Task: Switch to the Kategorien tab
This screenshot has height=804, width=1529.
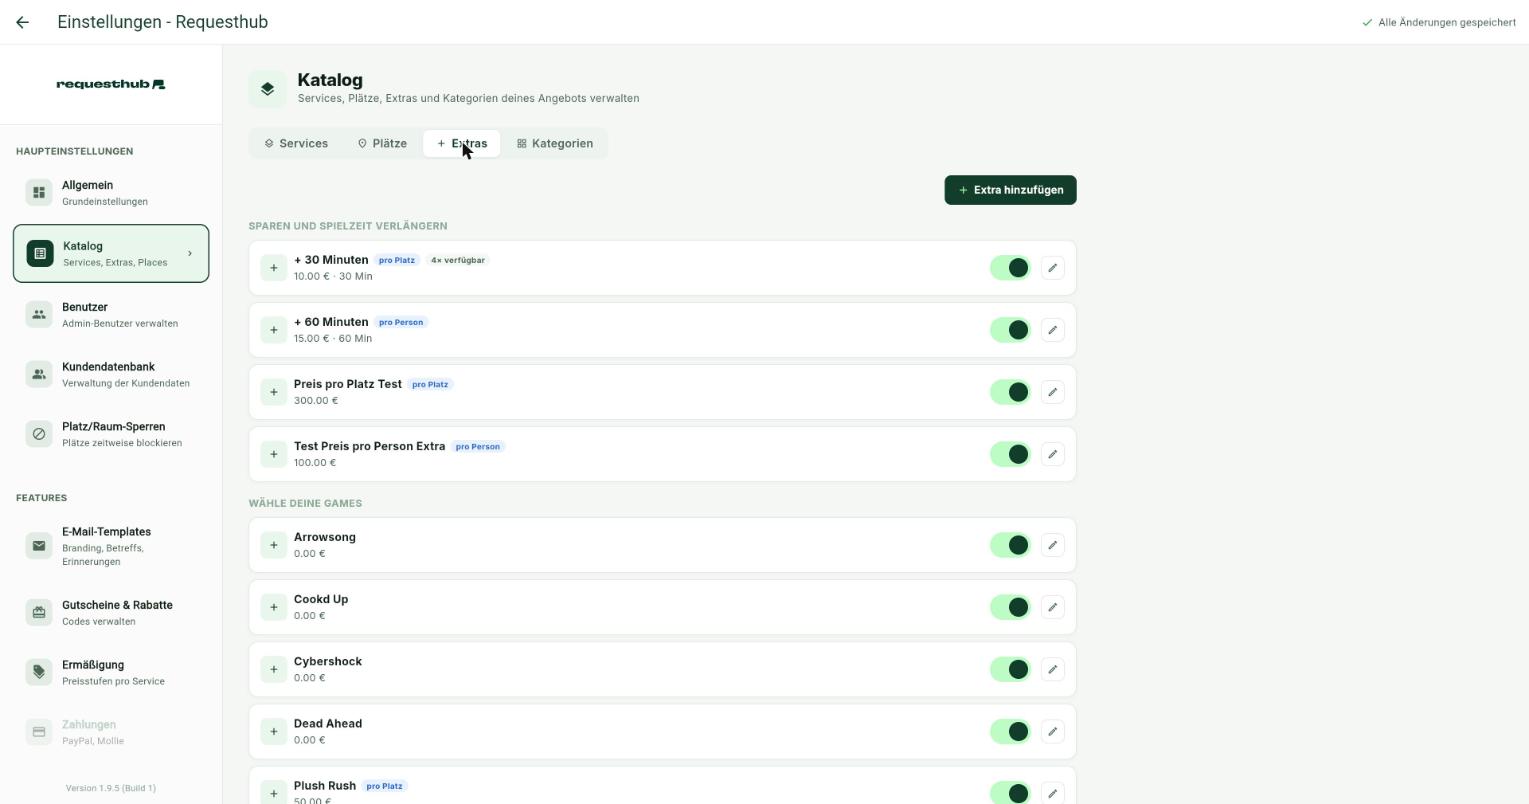Action: (555, 143)
